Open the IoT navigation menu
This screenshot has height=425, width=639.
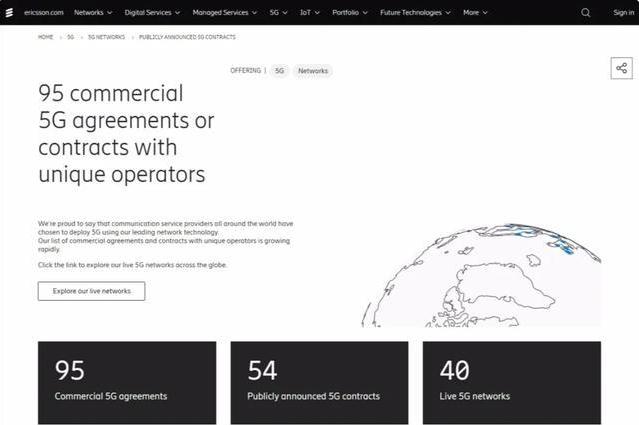[x=310, y=13]
